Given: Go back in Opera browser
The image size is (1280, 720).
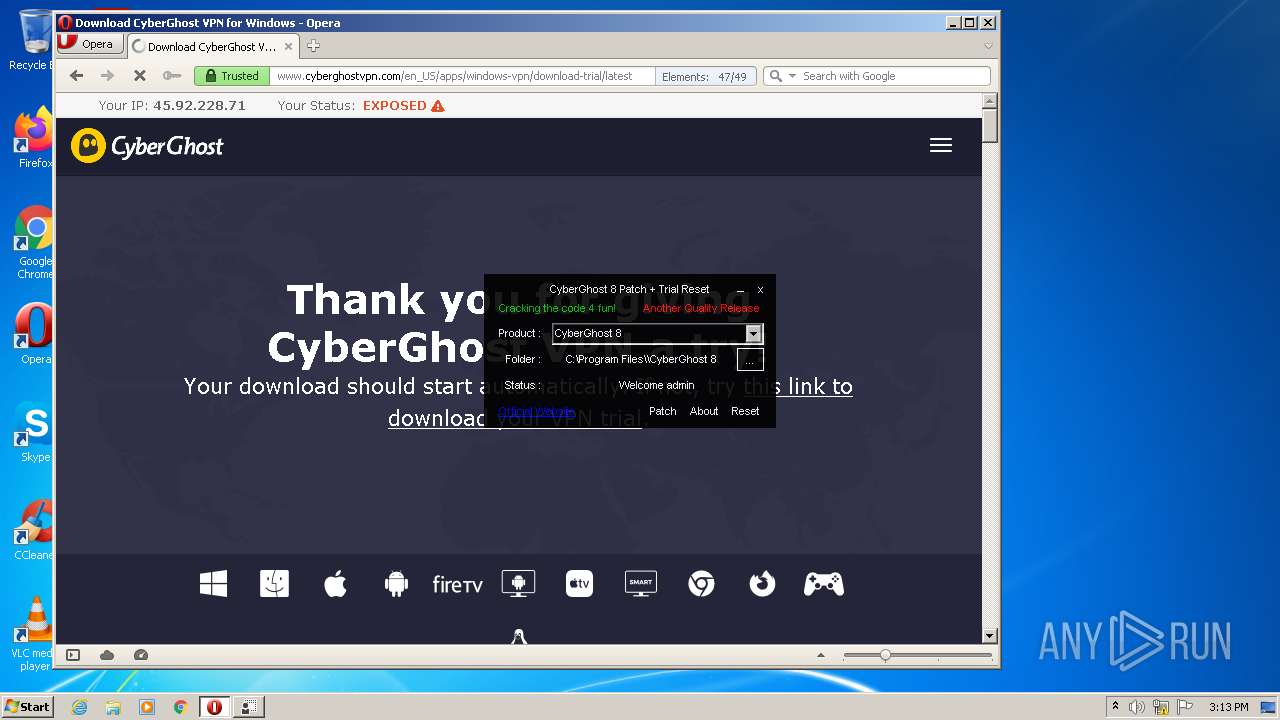Looking at the screenshot, I should click(x=76, y=76).
